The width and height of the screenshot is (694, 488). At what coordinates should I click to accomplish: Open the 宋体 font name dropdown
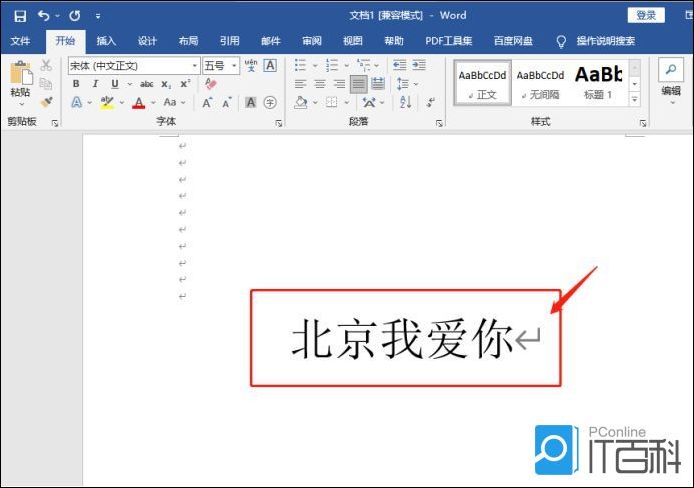coord(194,66)
